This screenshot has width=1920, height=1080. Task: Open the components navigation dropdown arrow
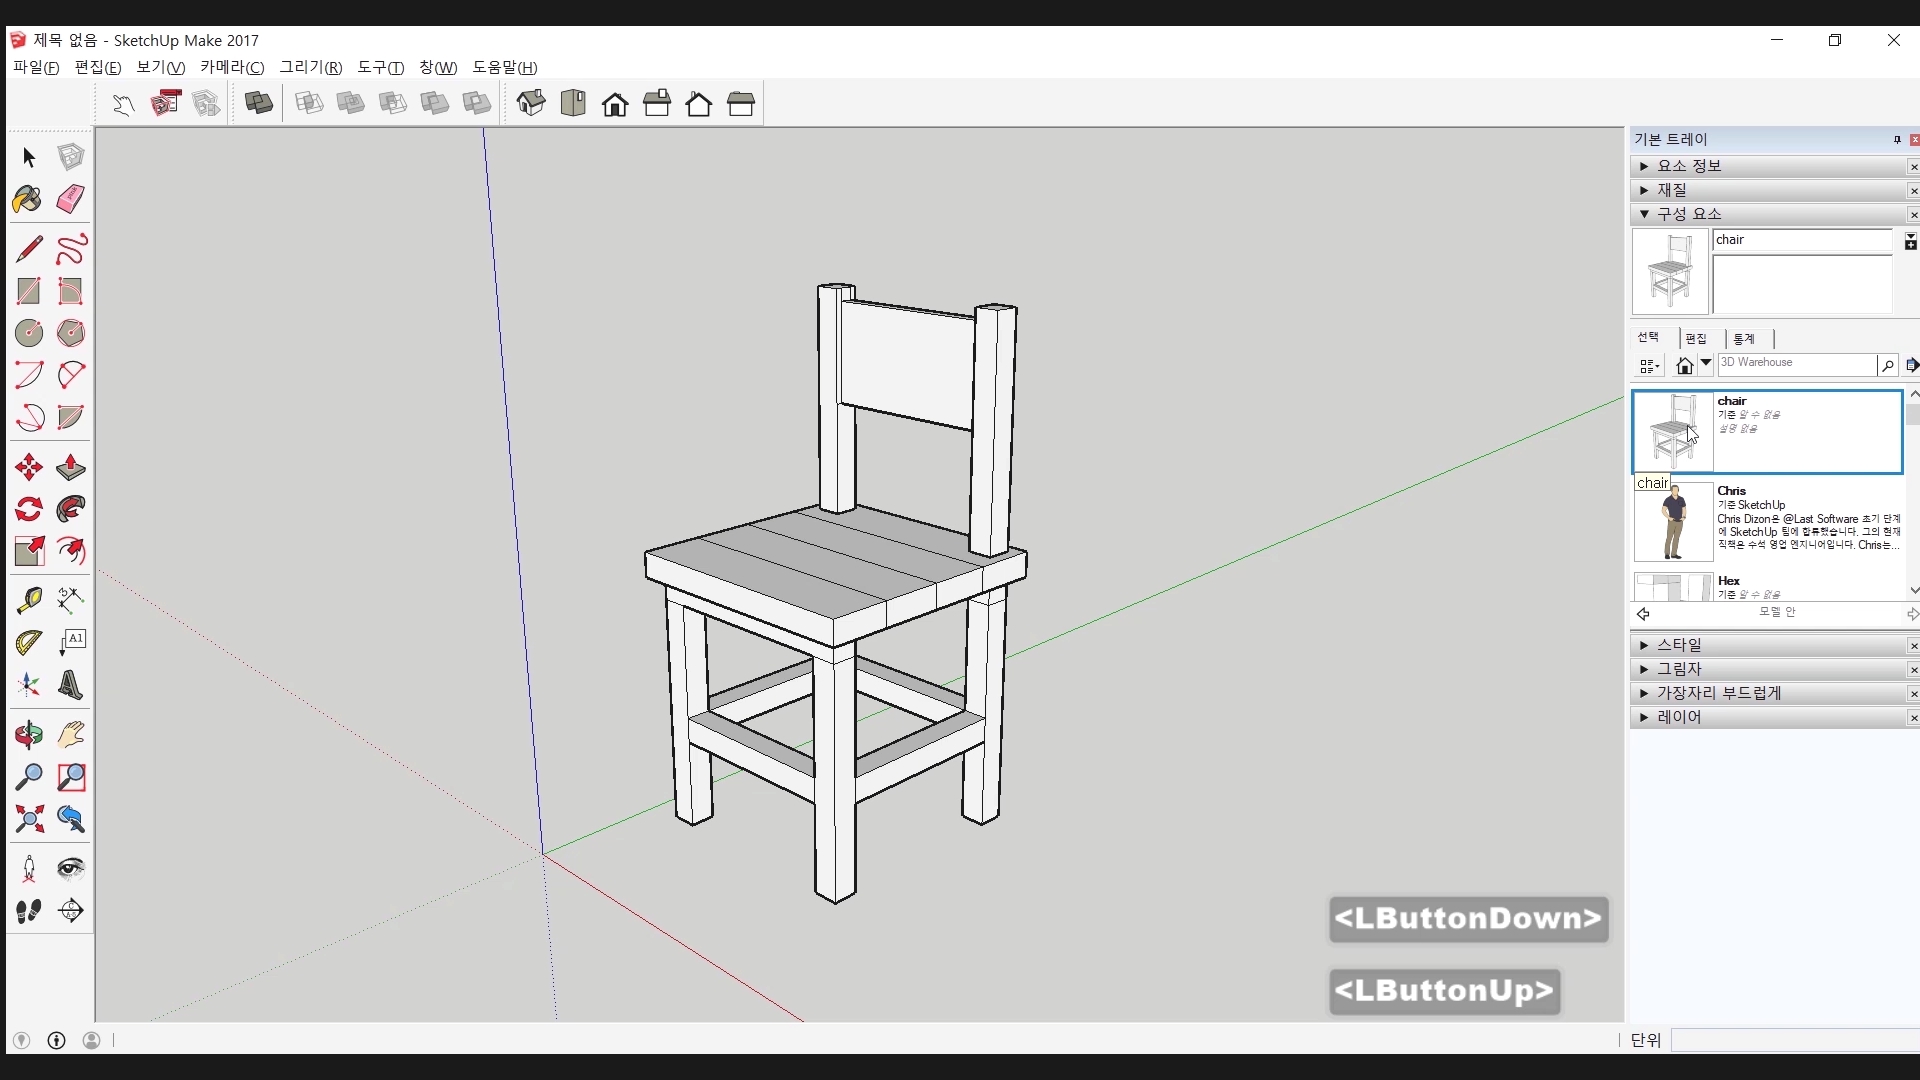[1706, 364]
